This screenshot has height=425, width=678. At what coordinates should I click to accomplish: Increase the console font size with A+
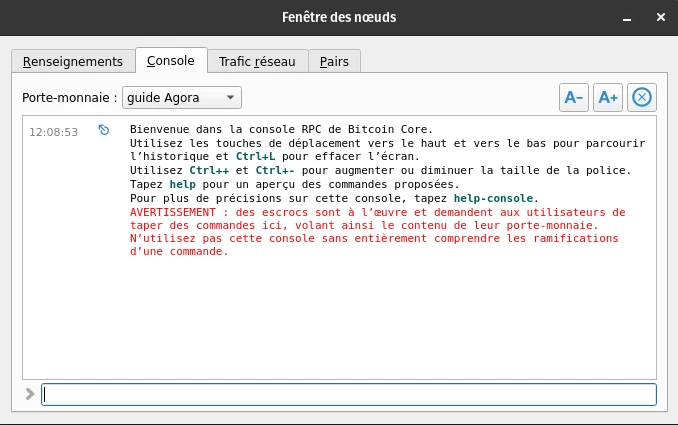[607, 97]
